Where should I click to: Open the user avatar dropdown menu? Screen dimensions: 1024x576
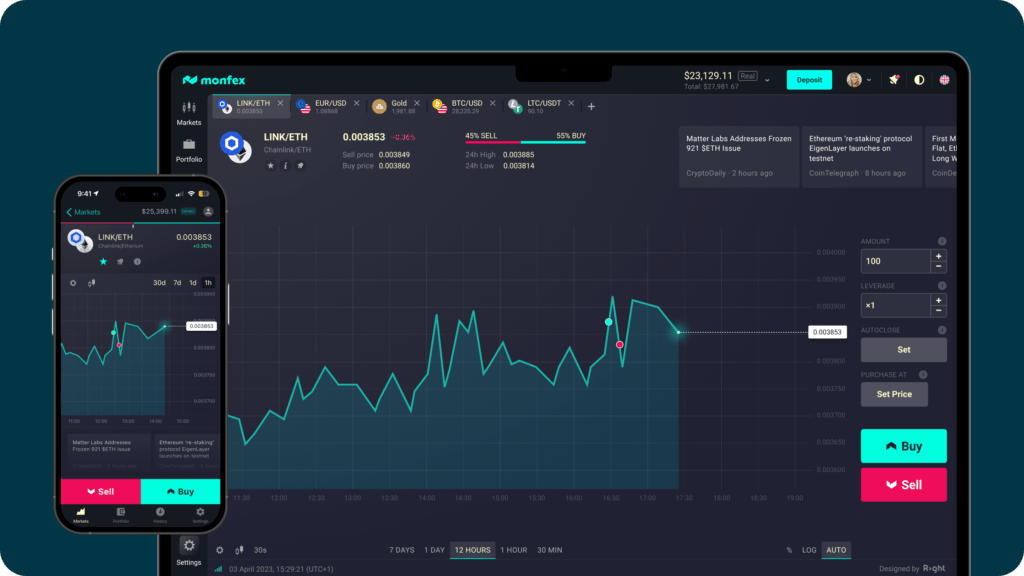point(858,80)
